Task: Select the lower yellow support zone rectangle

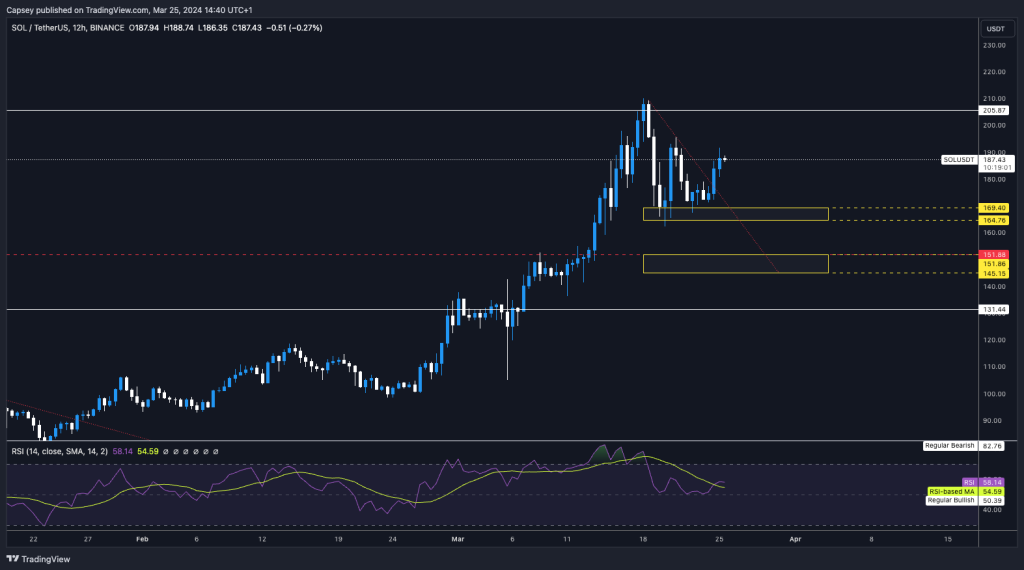Action: (735, 264)
